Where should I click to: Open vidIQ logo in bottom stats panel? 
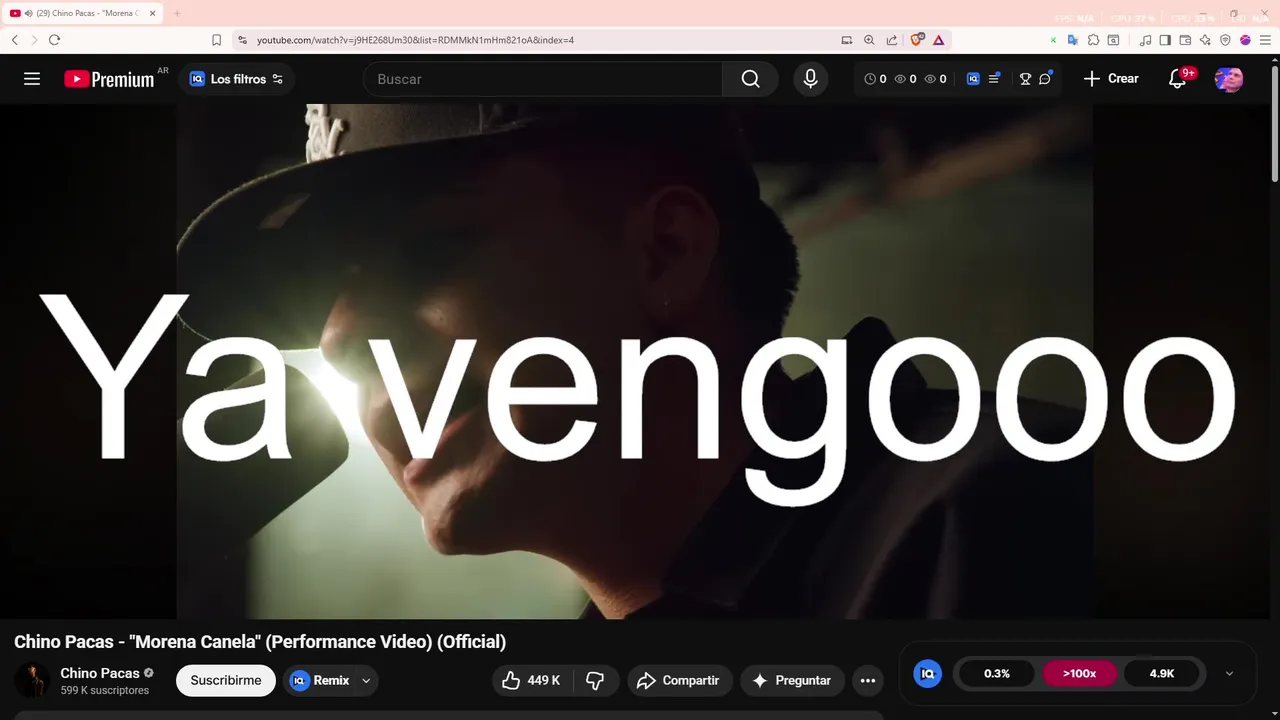click(x=927, y=673)
